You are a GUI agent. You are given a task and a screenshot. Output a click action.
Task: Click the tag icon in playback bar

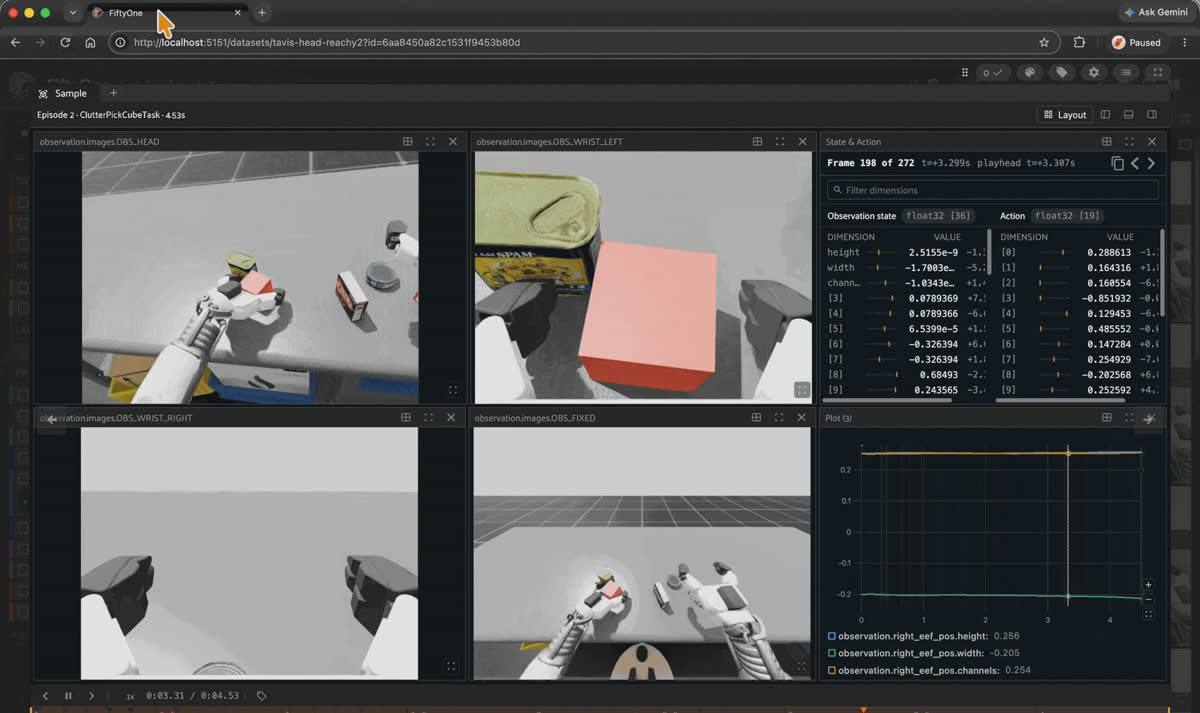click(x=261, y=696)
